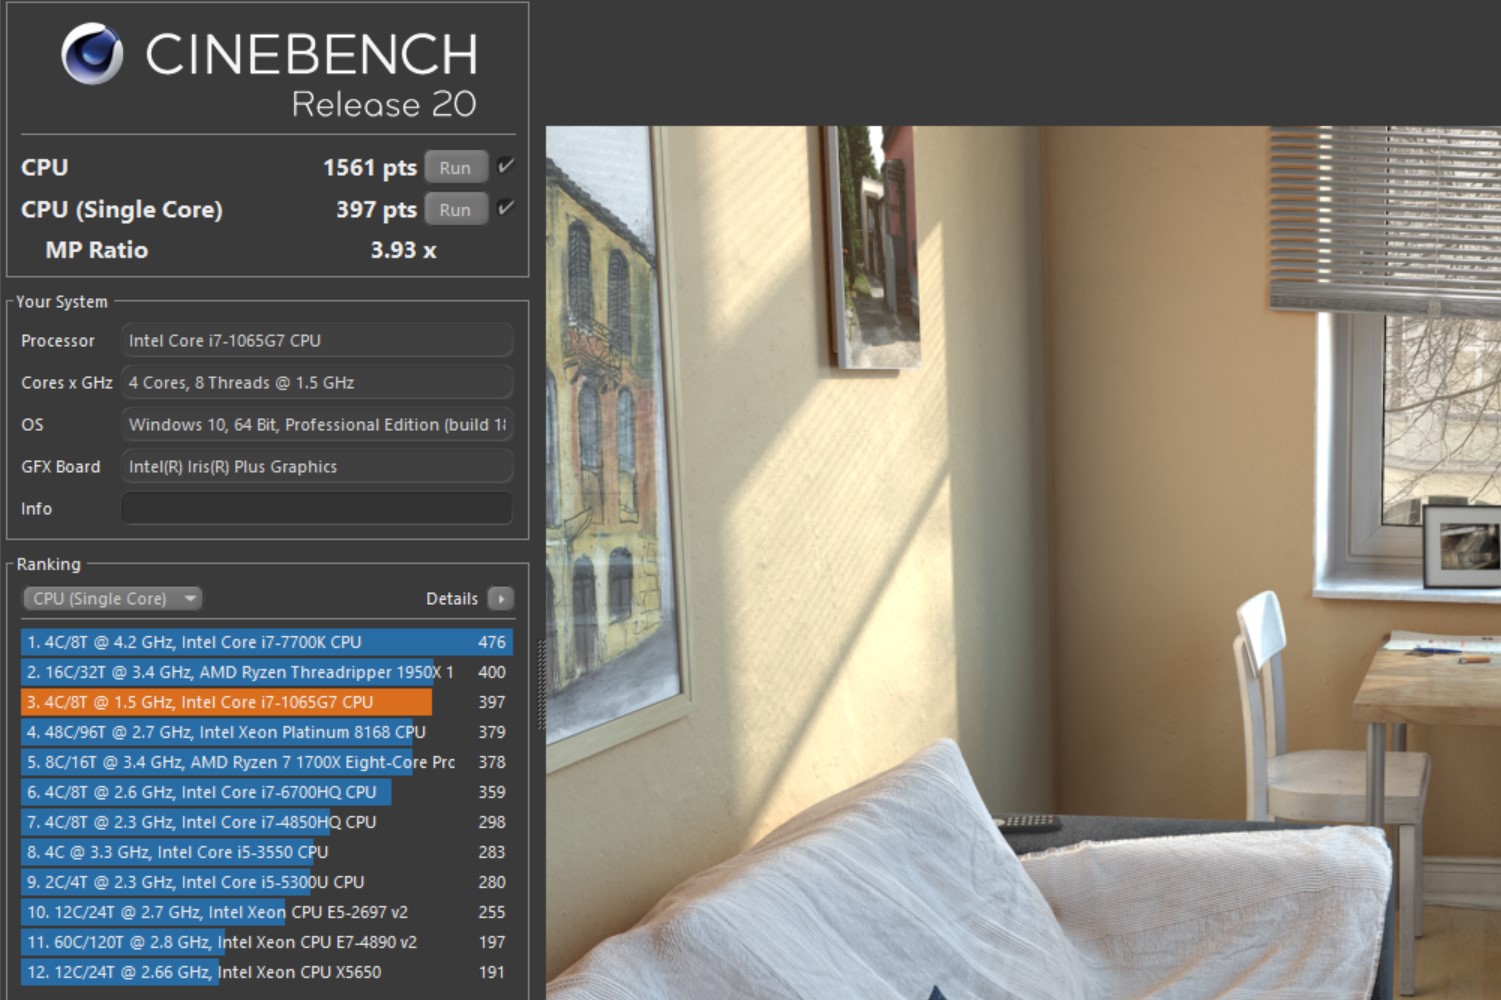The image size is (1501, 1000).
Task: Select ranking row Intel Core i7-4850HQ
Action: [267, 822]
